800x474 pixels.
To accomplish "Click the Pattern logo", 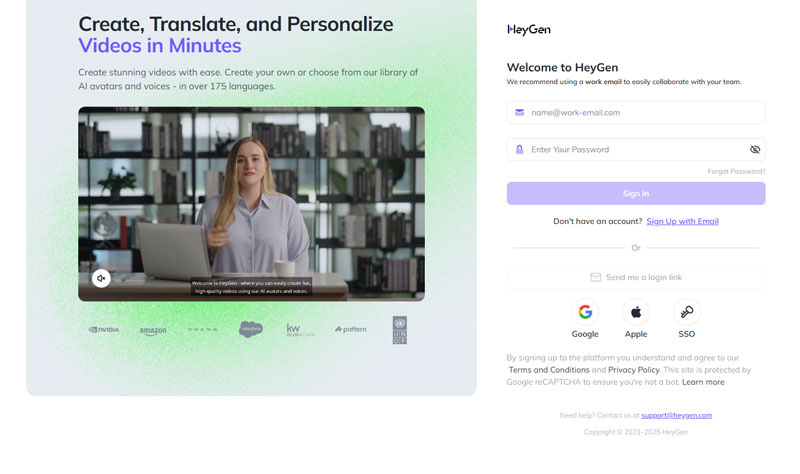I will click(x=351, y=330).
